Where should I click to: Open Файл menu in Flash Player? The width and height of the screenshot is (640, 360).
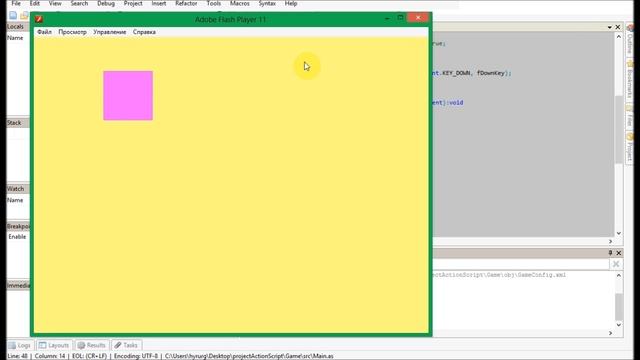pos(44,32)
